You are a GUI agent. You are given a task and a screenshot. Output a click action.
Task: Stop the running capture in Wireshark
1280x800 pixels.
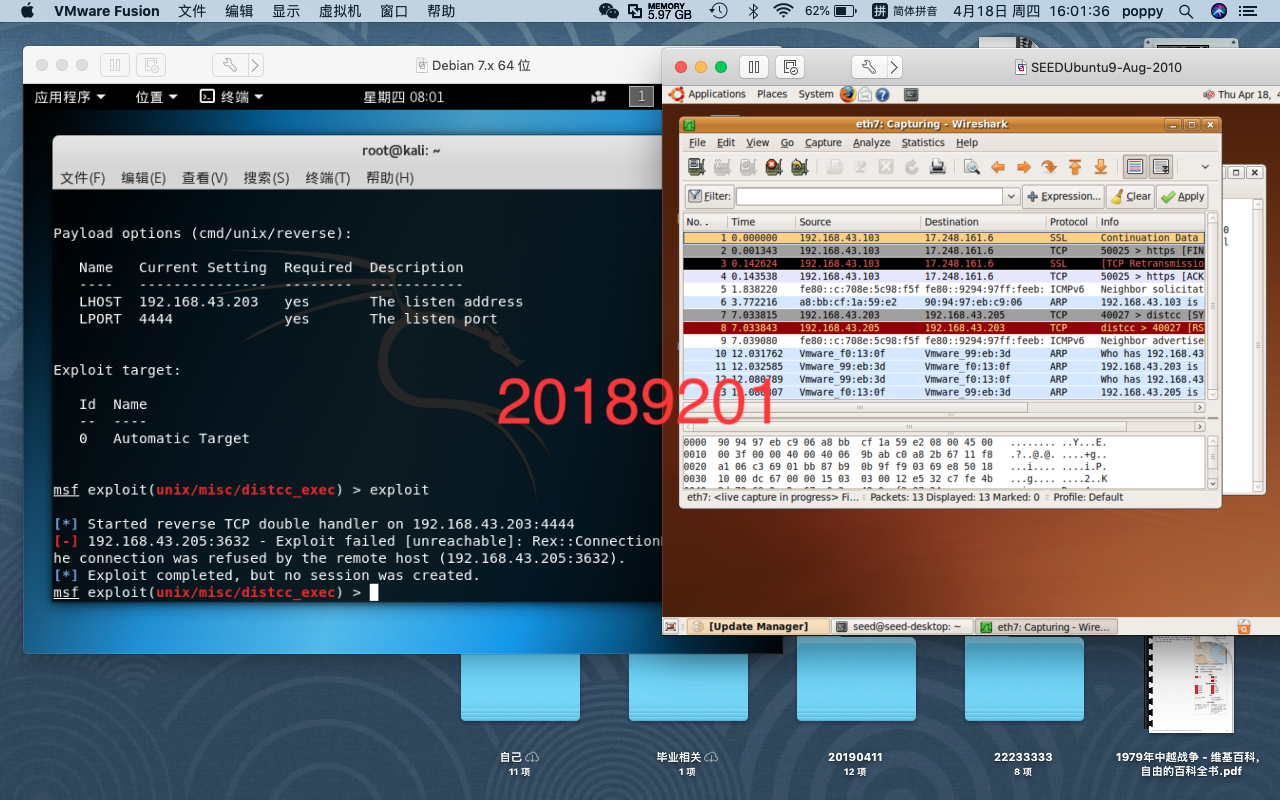click(x=773, y=167)
